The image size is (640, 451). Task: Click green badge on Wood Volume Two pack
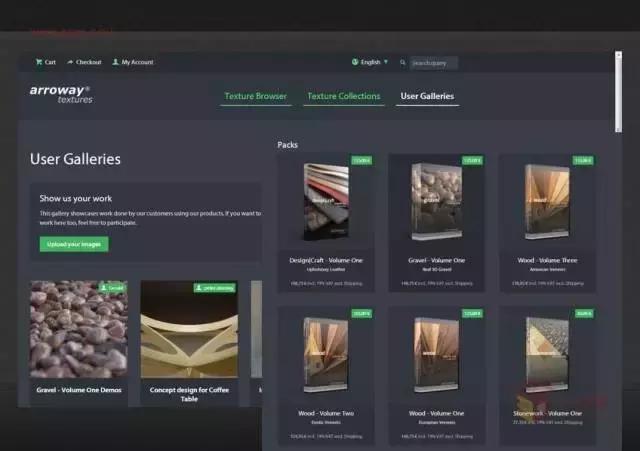point(362,313)
